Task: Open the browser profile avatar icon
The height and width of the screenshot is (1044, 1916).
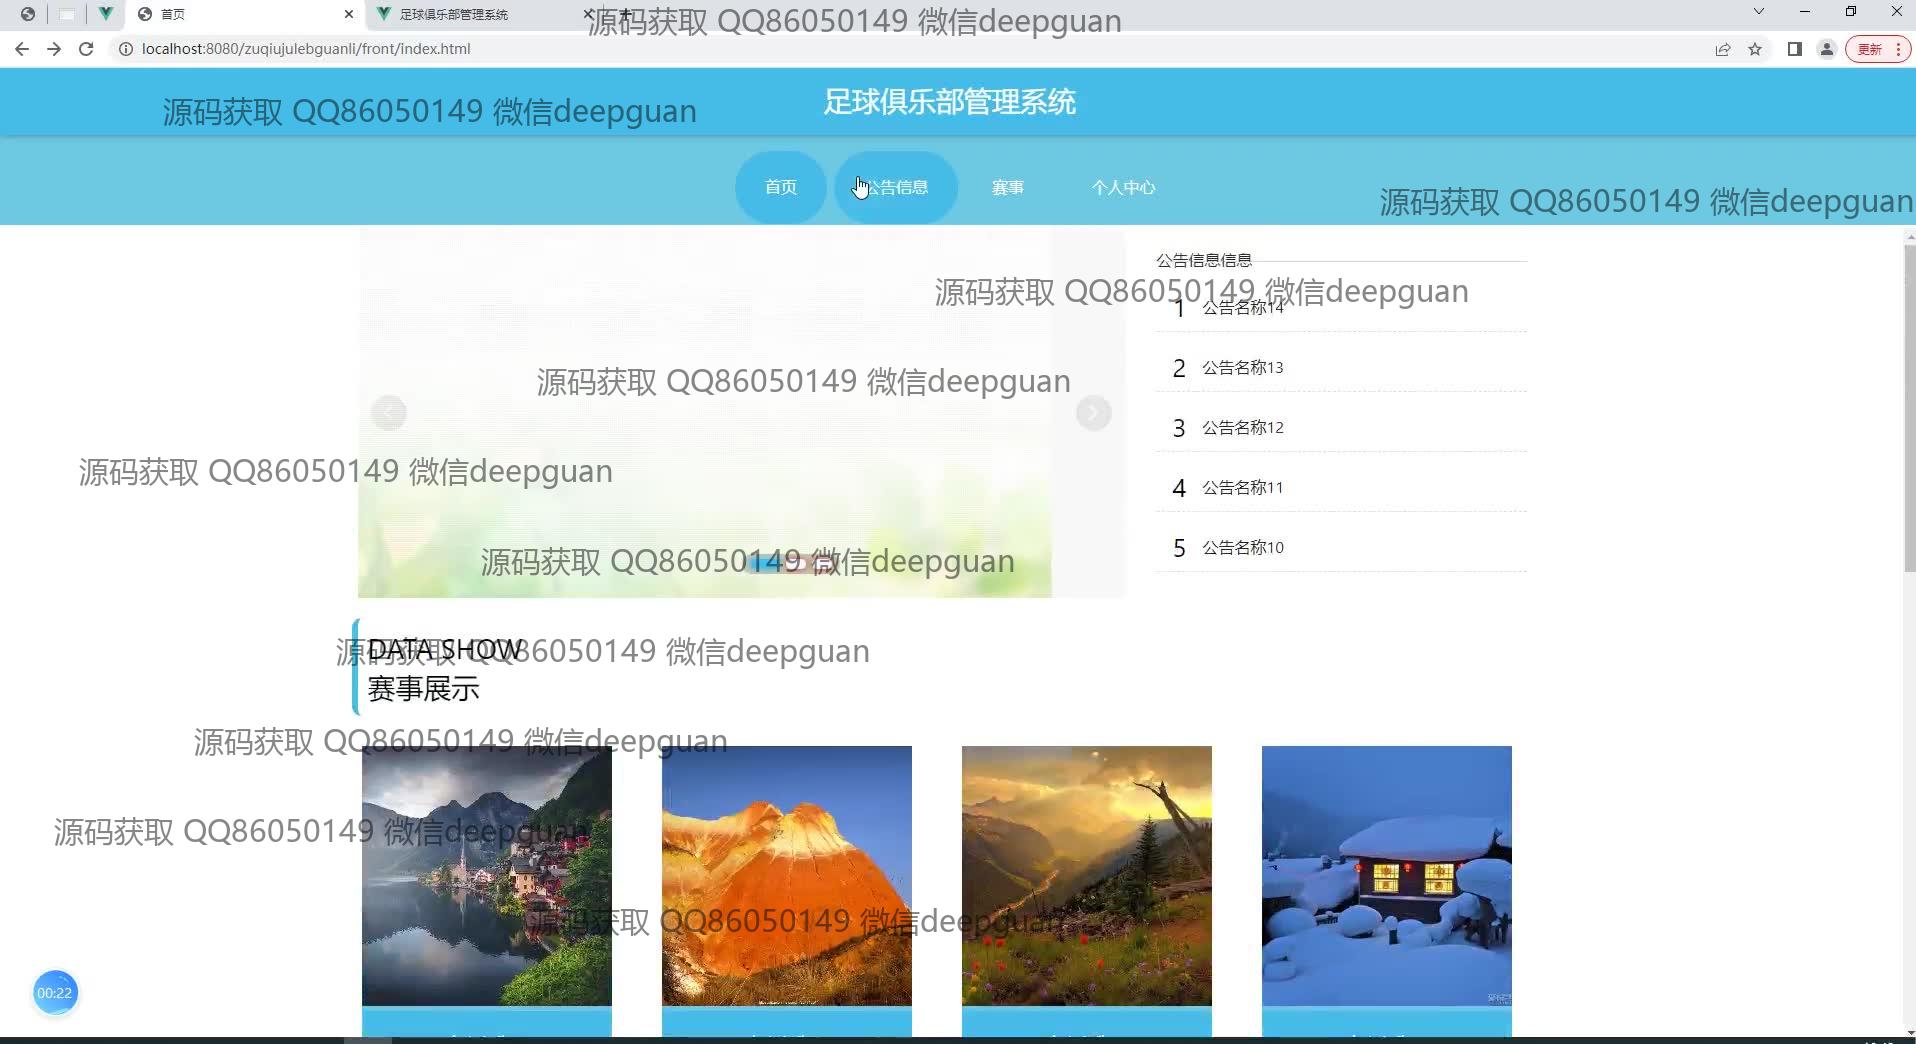Action: coord(1827,49)
